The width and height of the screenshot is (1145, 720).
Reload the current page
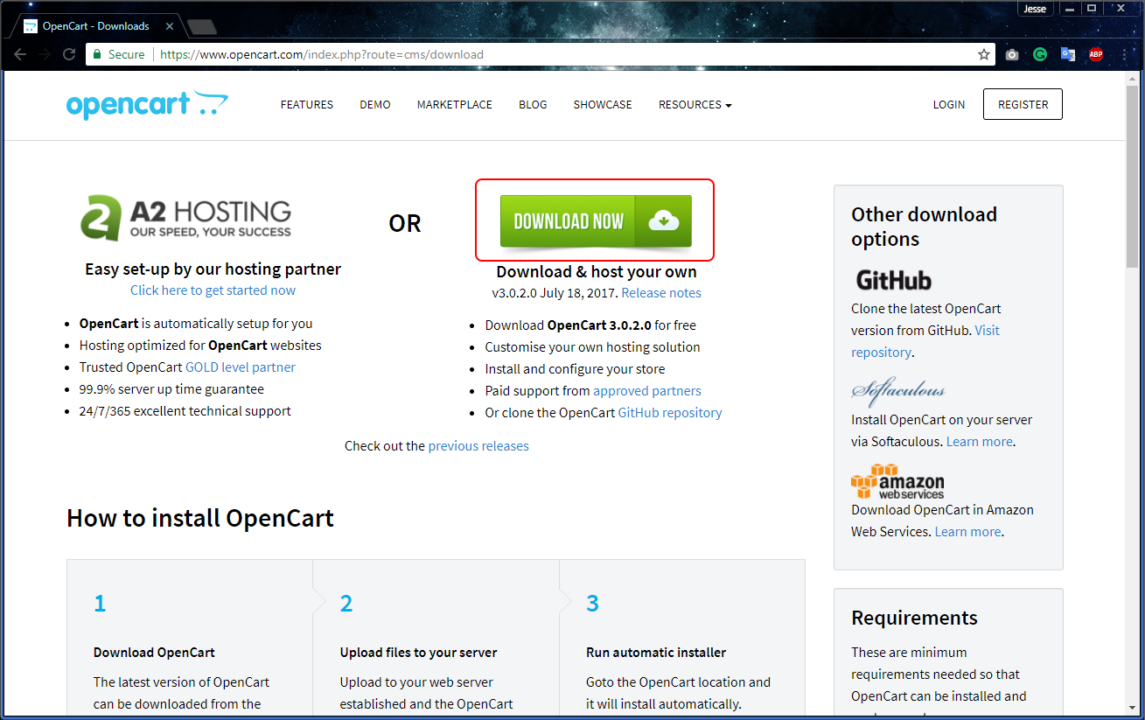tap(69, 54)
